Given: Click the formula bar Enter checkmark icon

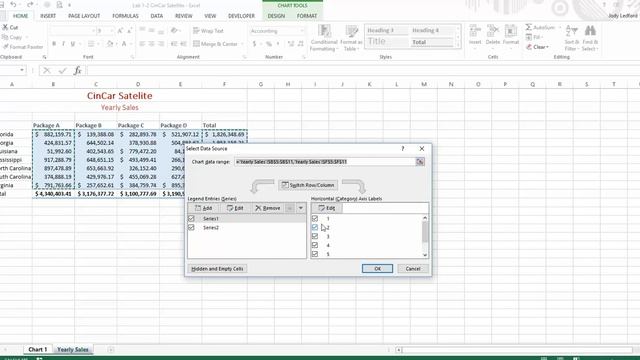Looking at the screenshot, I should tap(62, 71).
